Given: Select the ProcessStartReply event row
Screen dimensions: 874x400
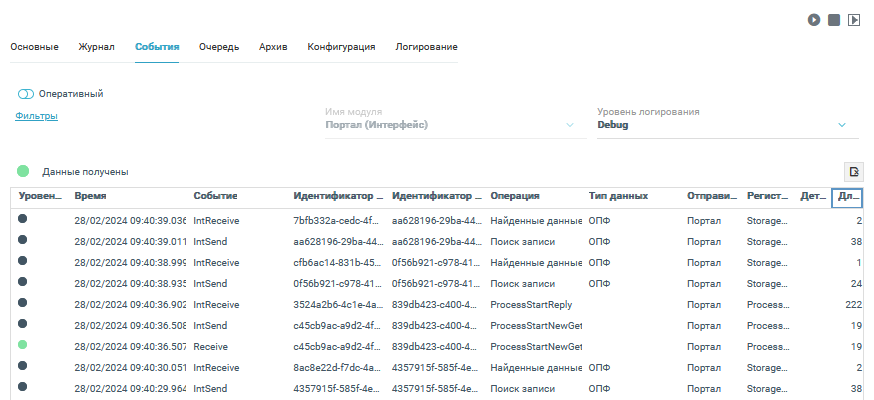Looking at the screenshot, I should pos(531,304).
